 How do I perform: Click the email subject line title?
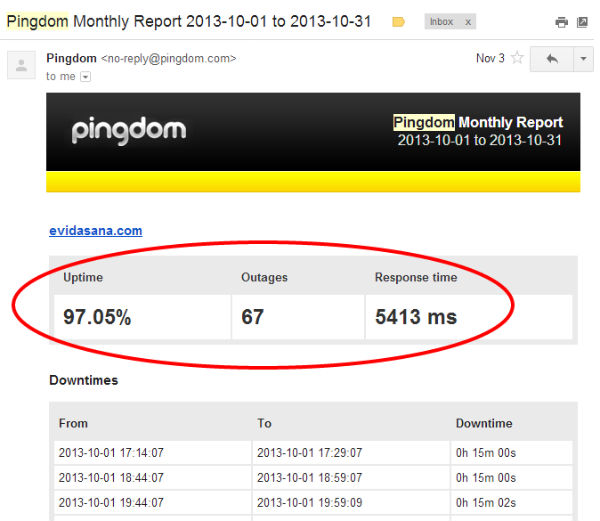click(x=189, y=21)
